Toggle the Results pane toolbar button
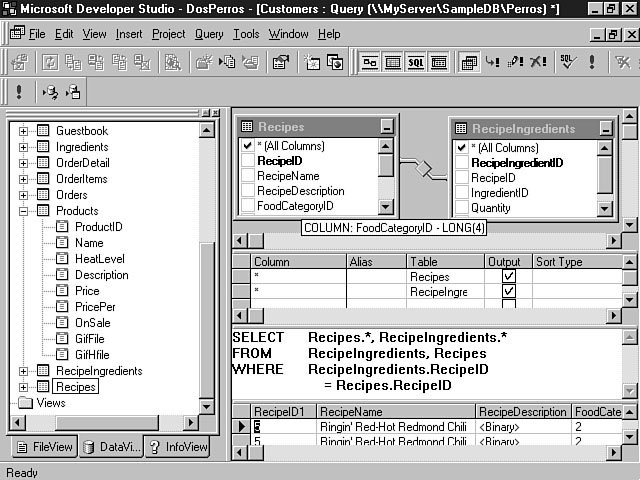Image resolution: width=640 pixels, height=480 pixels. pos(437,62)
